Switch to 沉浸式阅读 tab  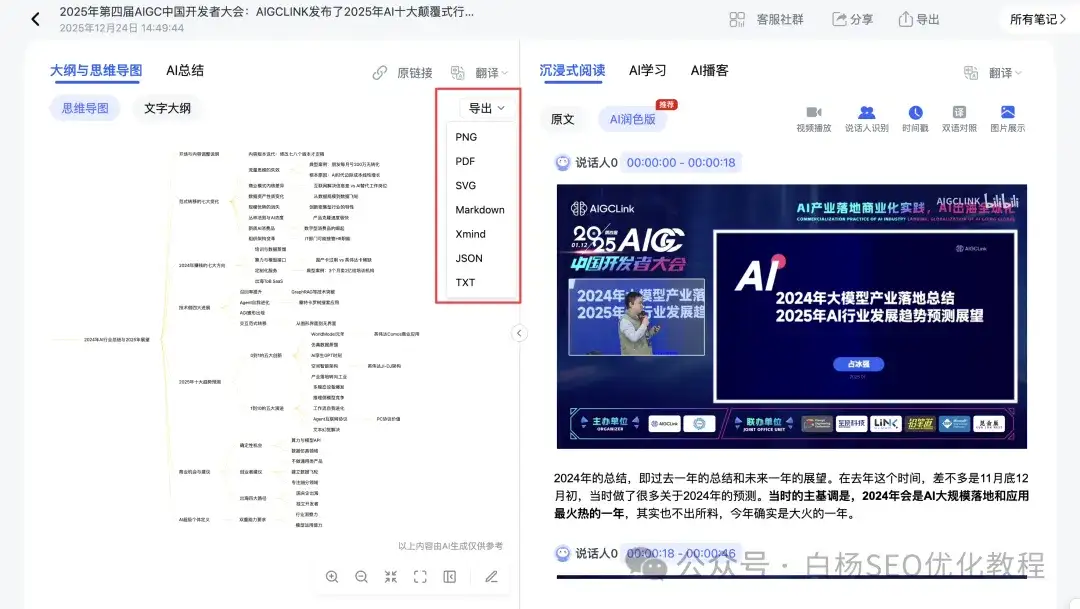point(572,70)
